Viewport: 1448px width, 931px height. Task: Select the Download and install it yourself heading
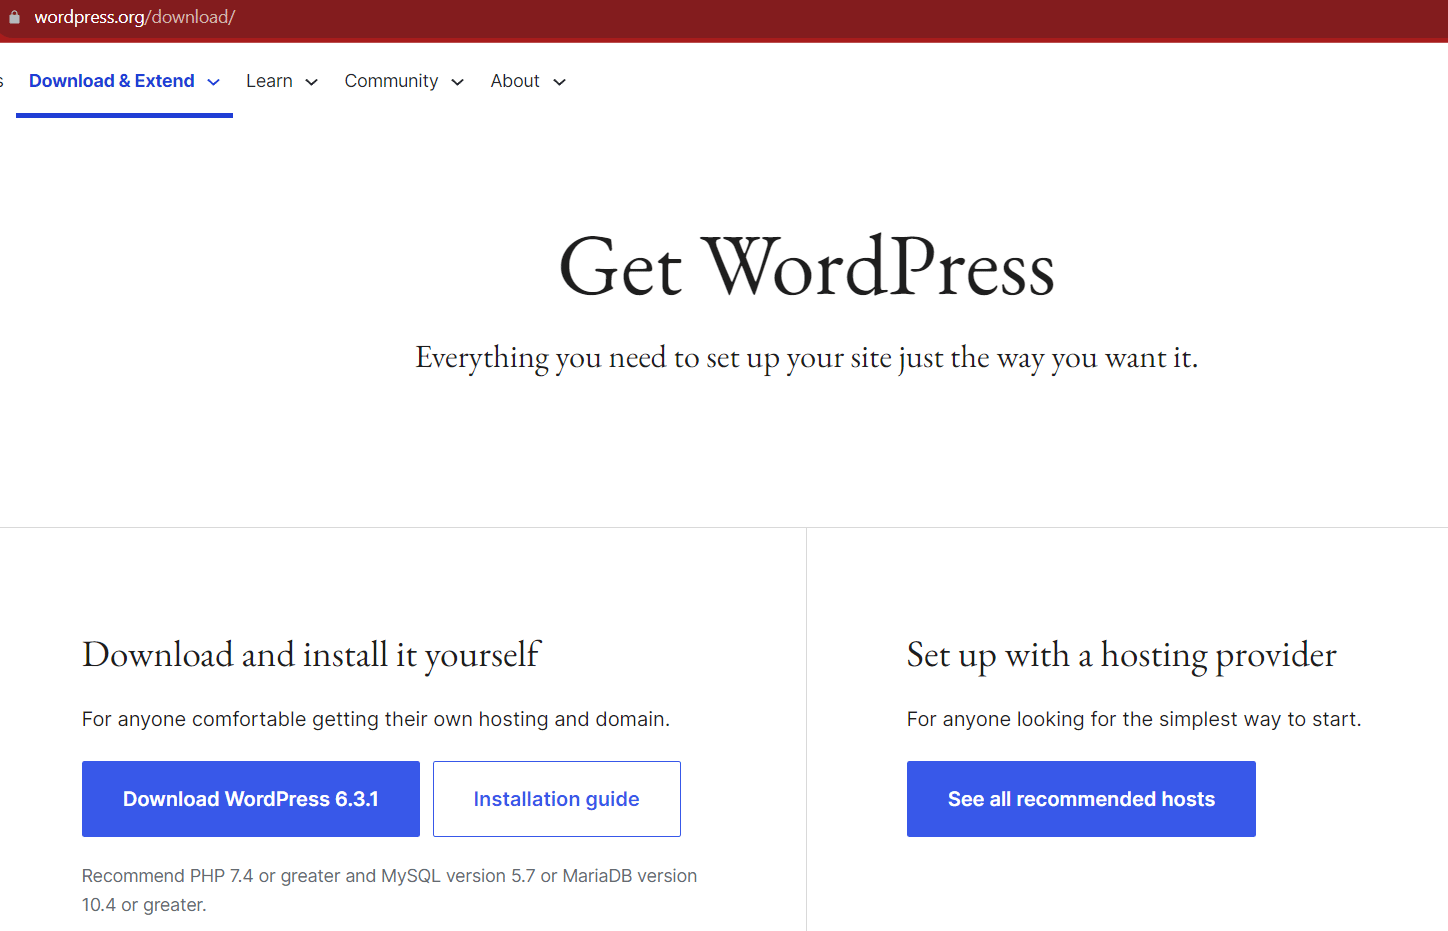pos(311,655)
